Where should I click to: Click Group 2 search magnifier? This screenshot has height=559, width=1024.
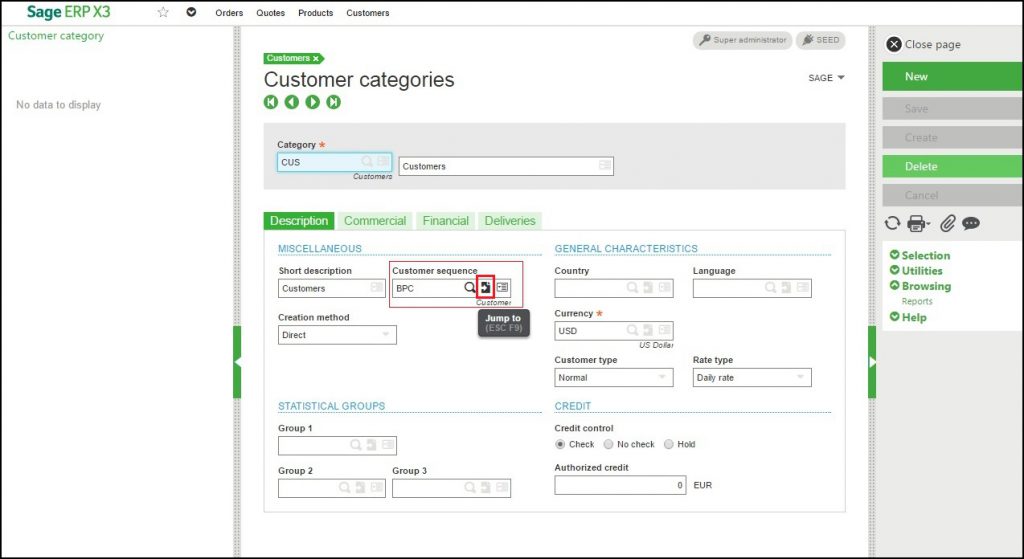344,487
